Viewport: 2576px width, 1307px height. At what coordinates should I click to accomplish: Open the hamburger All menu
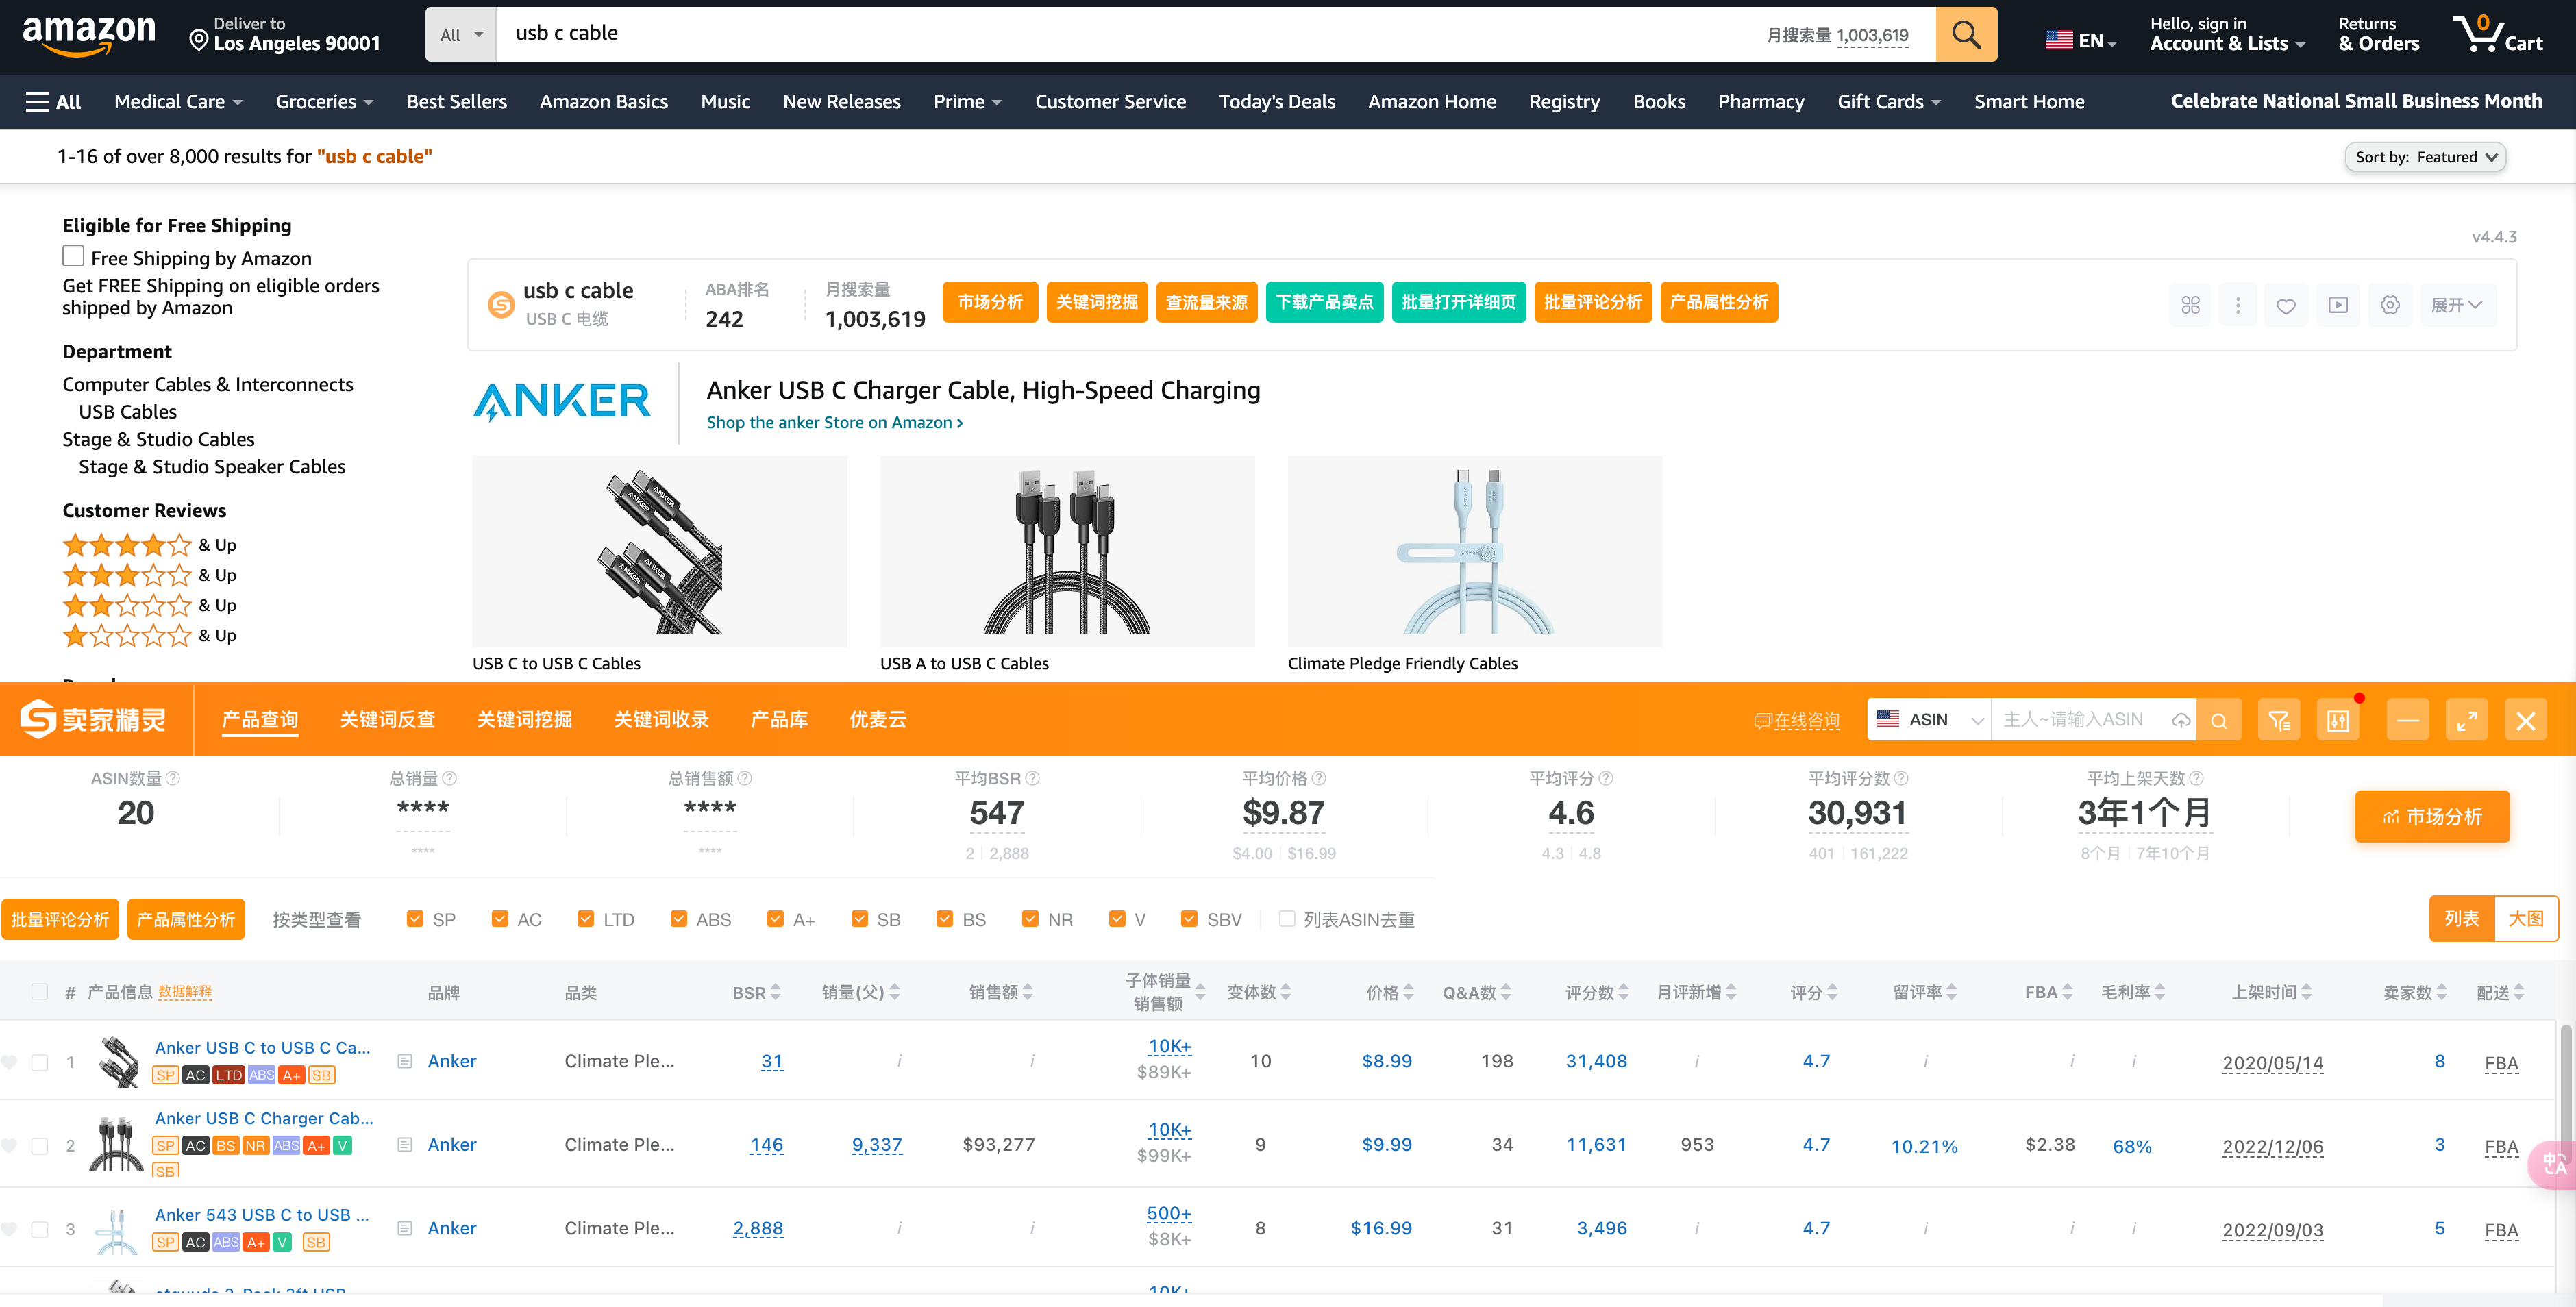tap(53, 101)
